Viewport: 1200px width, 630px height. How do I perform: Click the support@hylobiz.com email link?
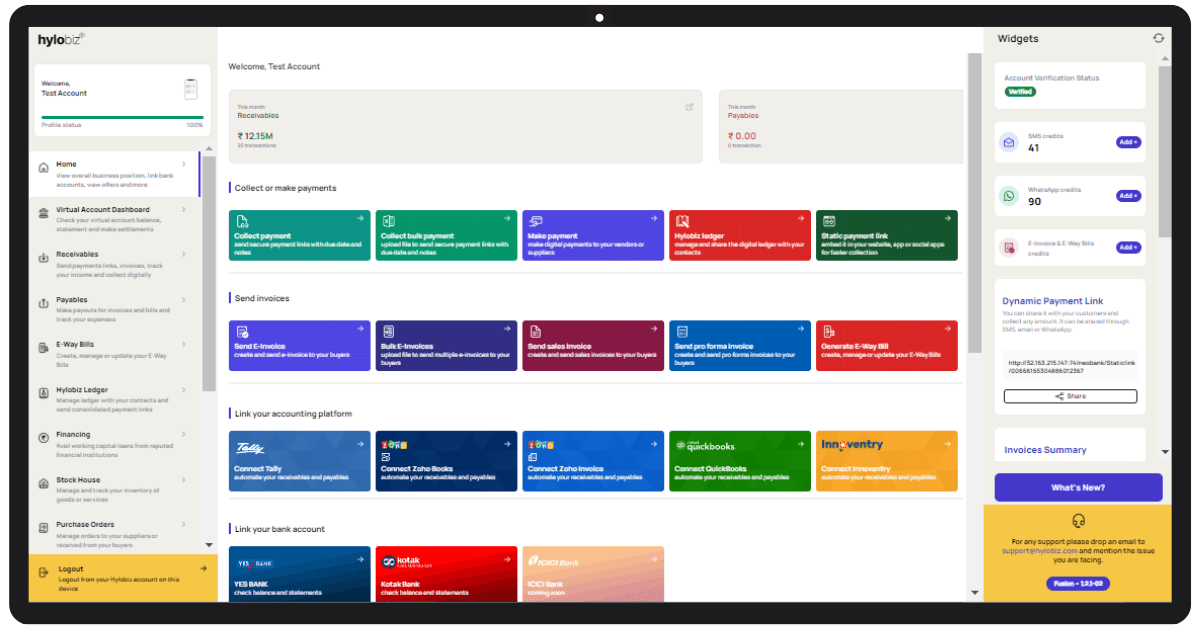pos(1039,551)
